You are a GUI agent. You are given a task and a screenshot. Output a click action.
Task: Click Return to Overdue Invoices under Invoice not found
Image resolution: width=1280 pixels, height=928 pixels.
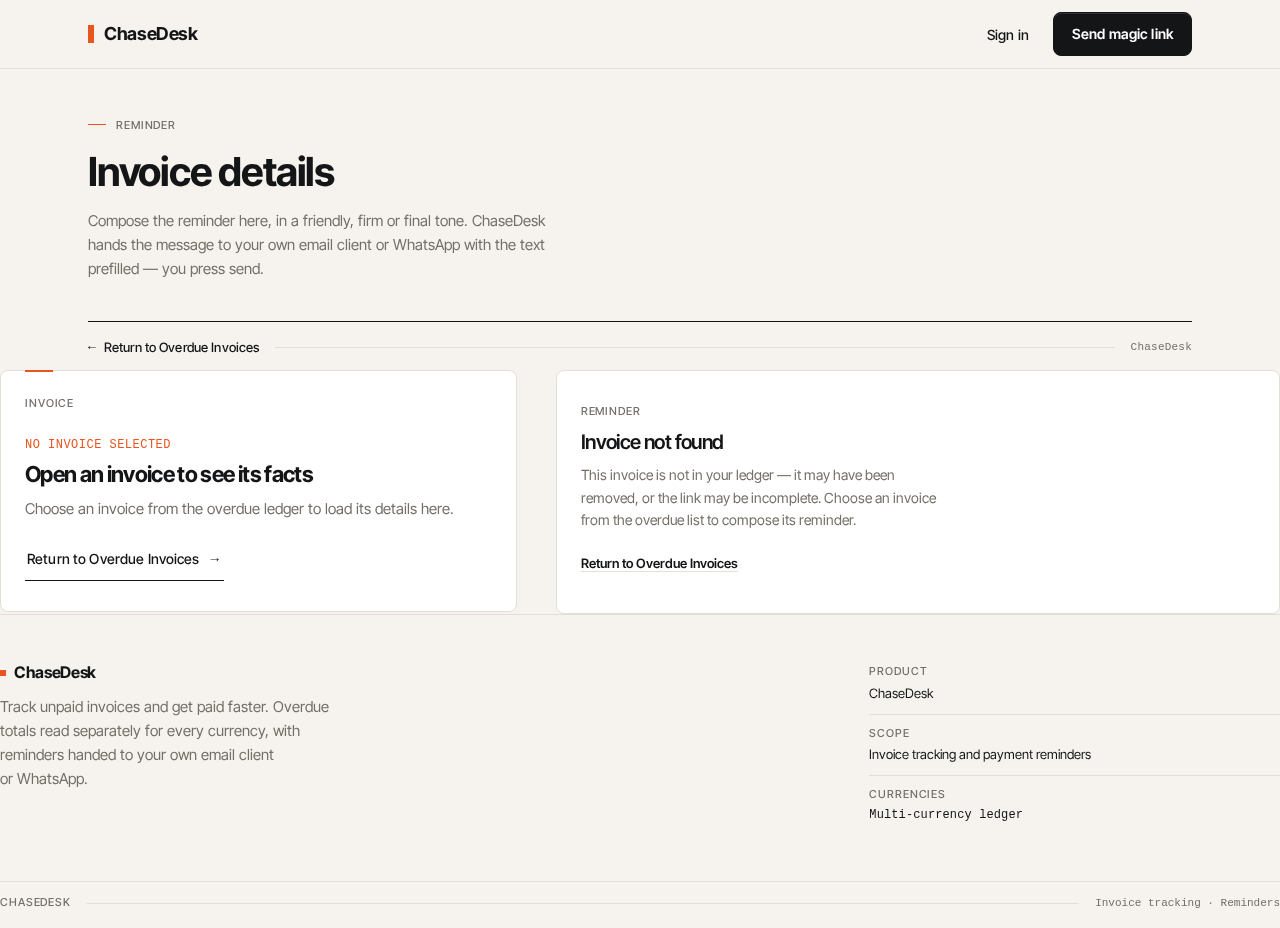tap(659, 563)
